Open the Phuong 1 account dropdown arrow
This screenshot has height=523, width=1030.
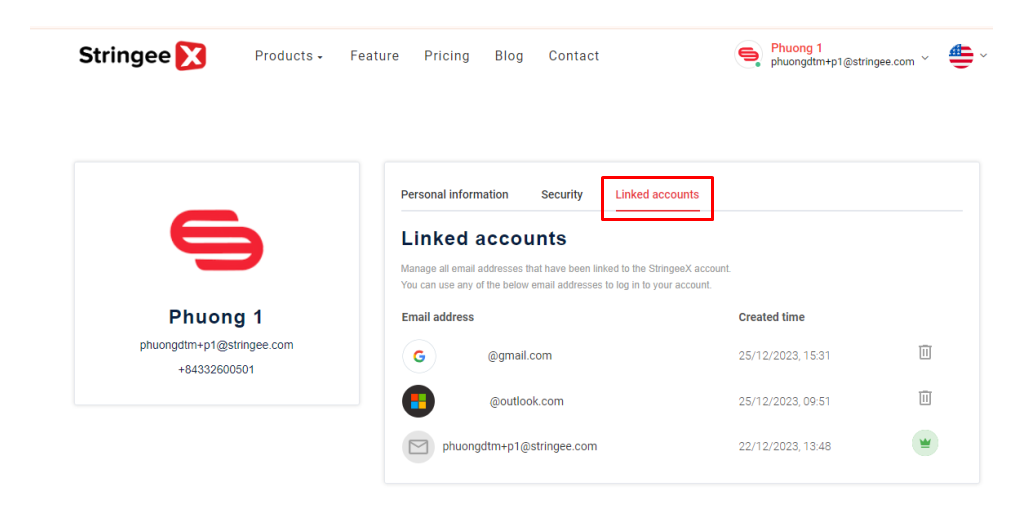click(925, 57)
